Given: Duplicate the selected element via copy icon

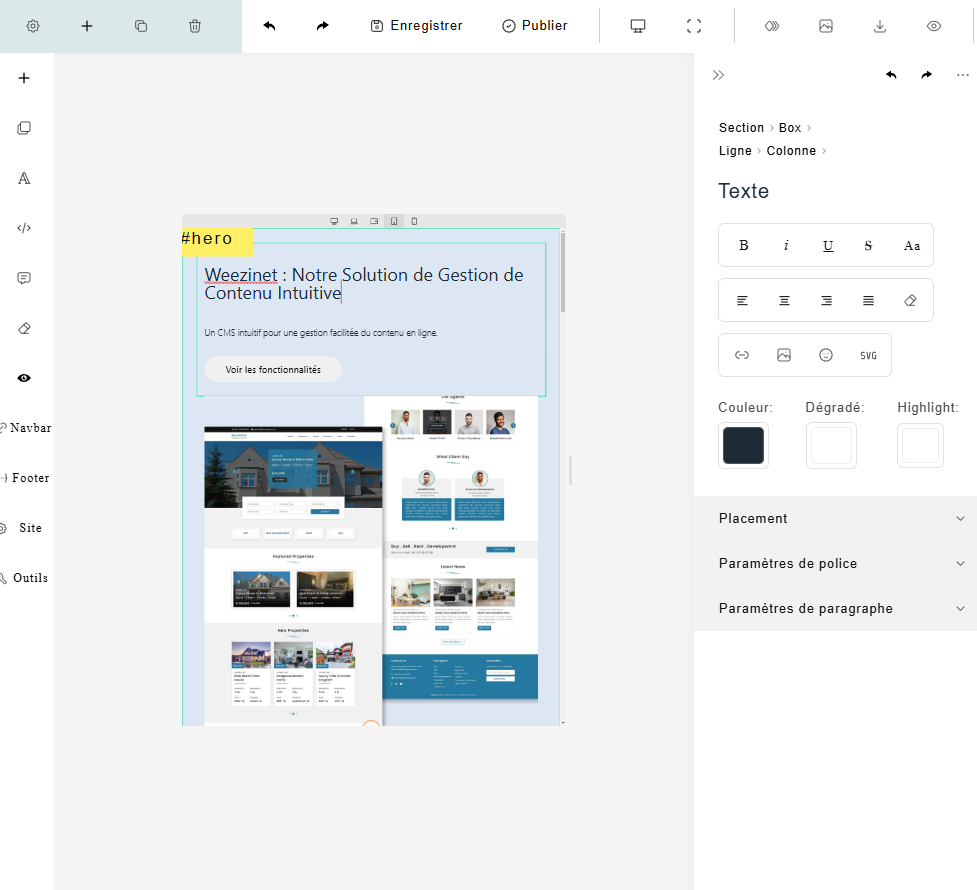Looking at the screenshot, I should 141,26.
